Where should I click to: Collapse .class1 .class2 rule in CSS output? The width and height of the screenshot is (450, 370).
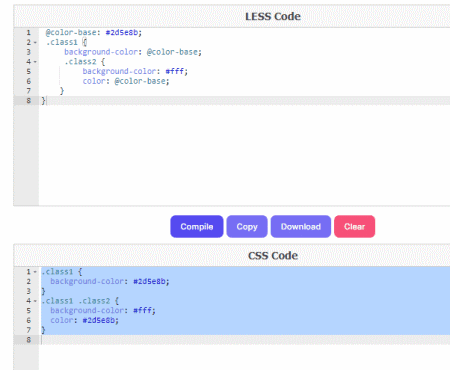pos(35,301)
